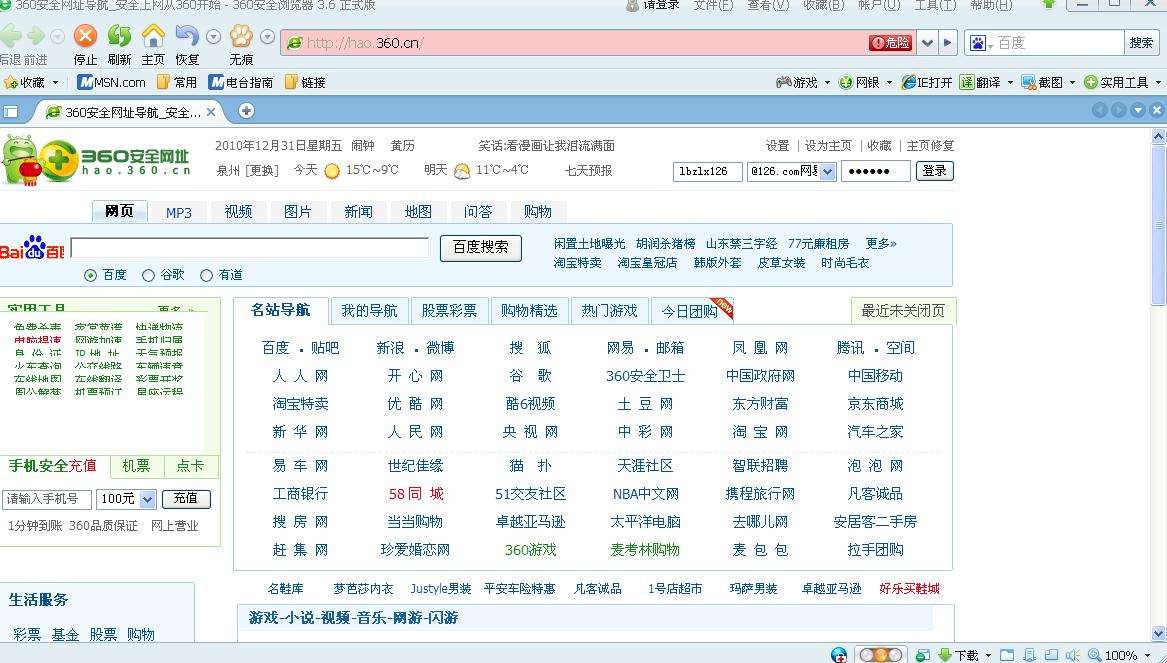Open the 工具(T) menu
This screenshot has height=663, width=1167.
pos(935,4)
